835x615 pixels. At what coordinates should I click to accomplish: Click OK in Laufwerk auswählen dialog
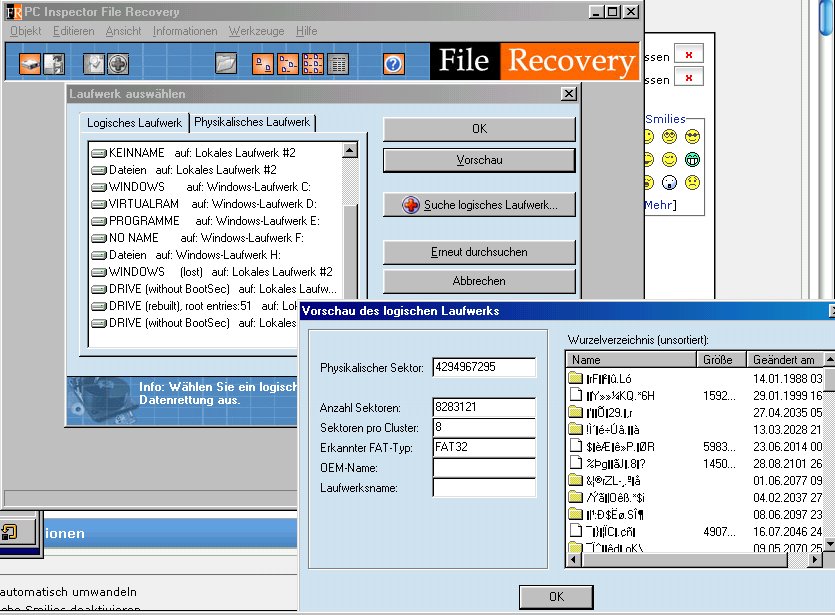pos(479,129)
